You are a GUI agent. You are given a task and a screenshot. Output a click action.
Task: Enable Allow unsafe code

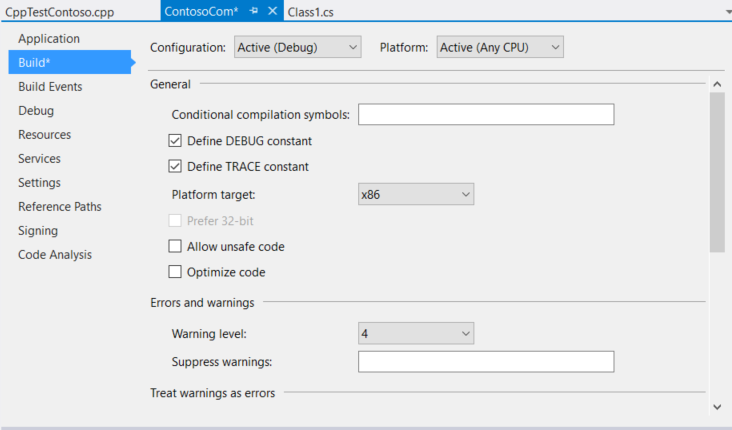(176, 246)
